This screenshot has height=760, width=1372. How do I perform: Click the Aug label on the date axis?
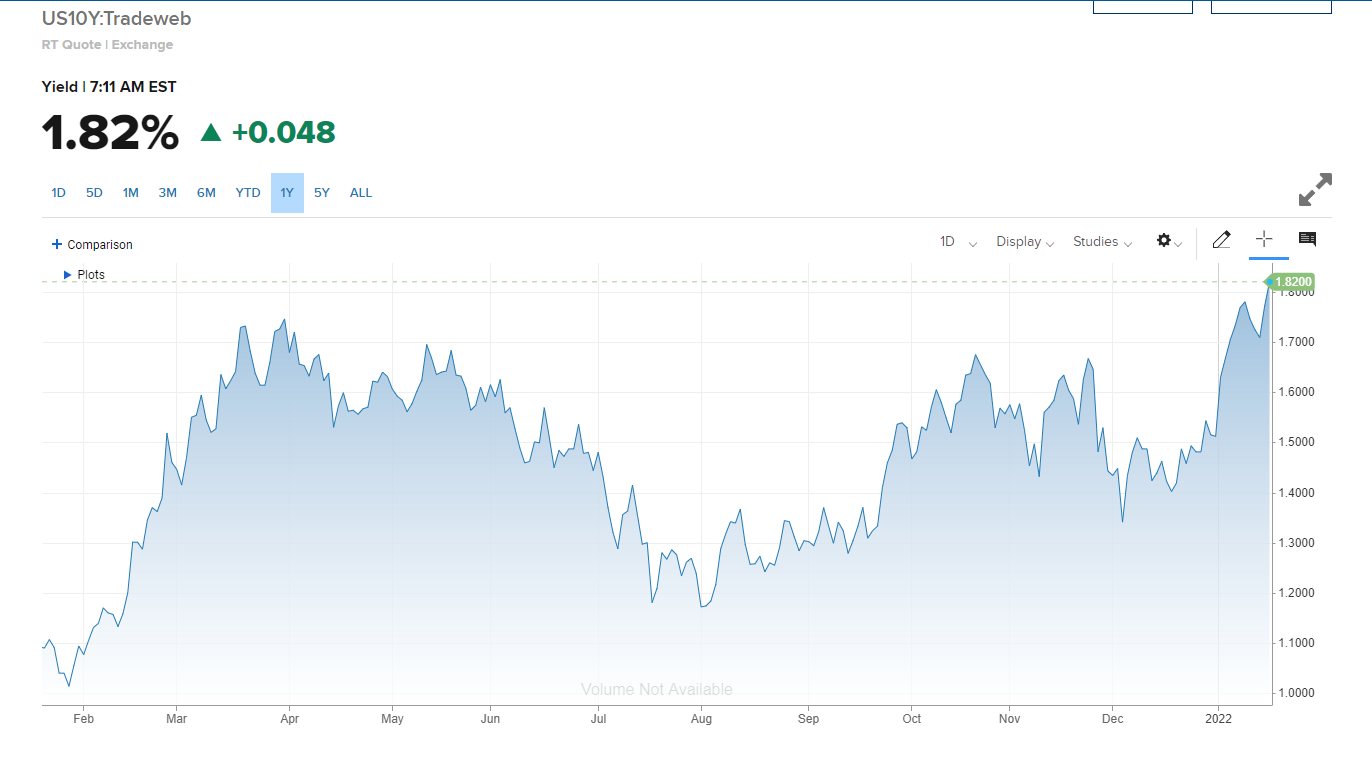point(701,718)
